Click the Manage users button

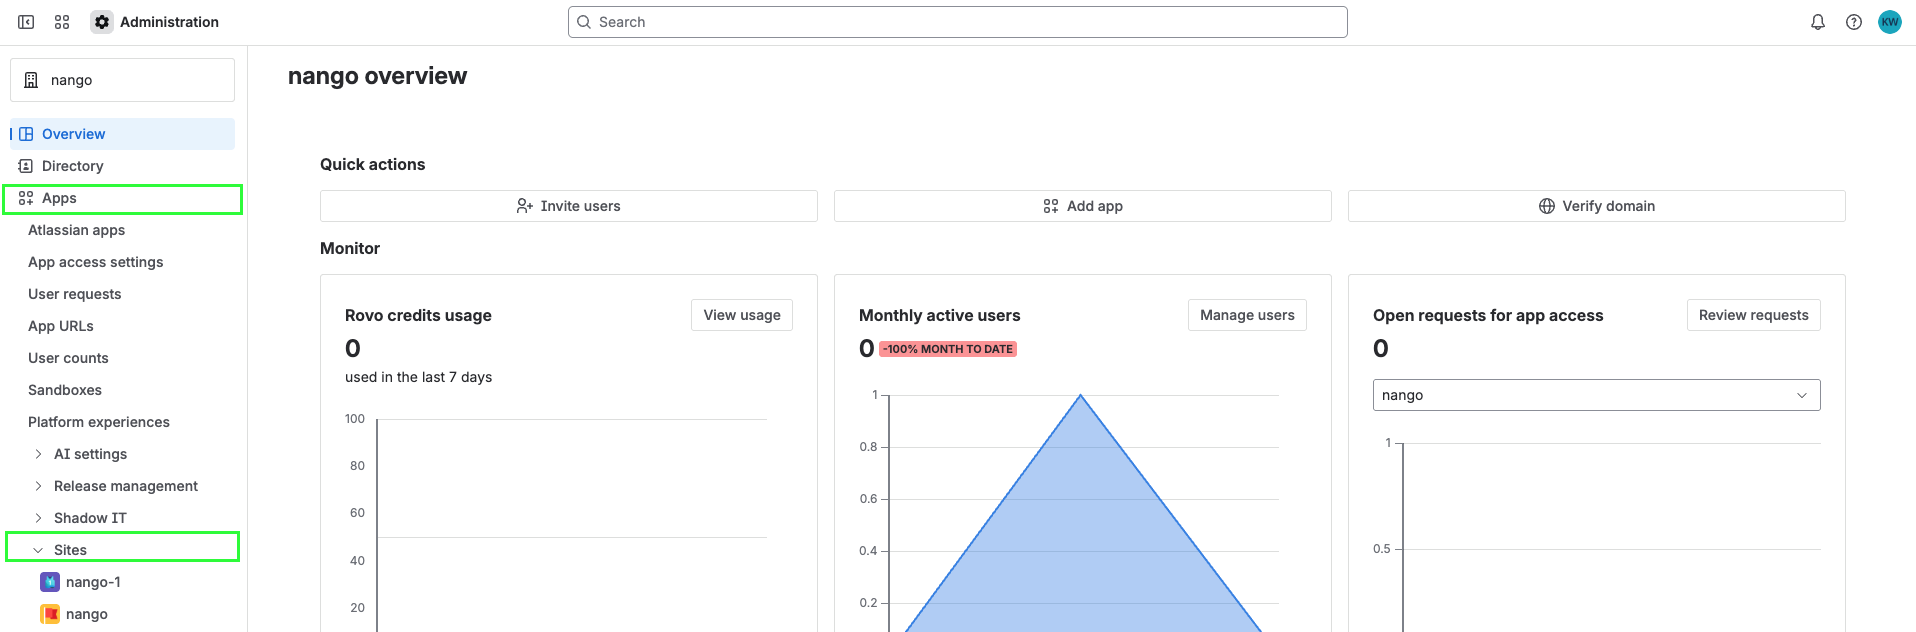pos(1247,315)
